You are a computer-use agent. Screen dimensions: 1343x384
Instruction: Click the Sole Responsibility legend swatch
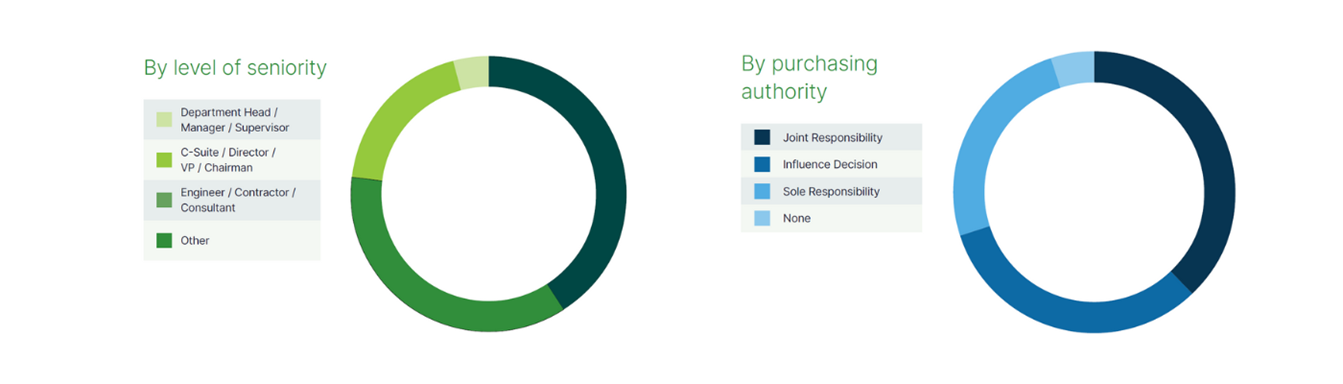tap(762, 191)
